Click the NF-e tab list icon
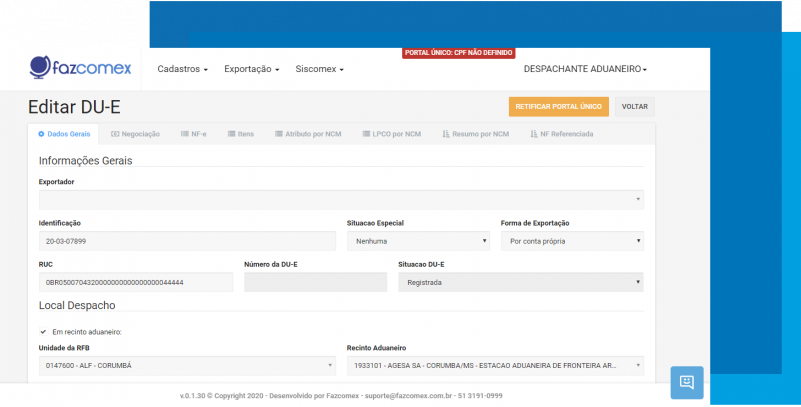The width and height of the screenshot is (801, 407). click(x=184, y=133)
